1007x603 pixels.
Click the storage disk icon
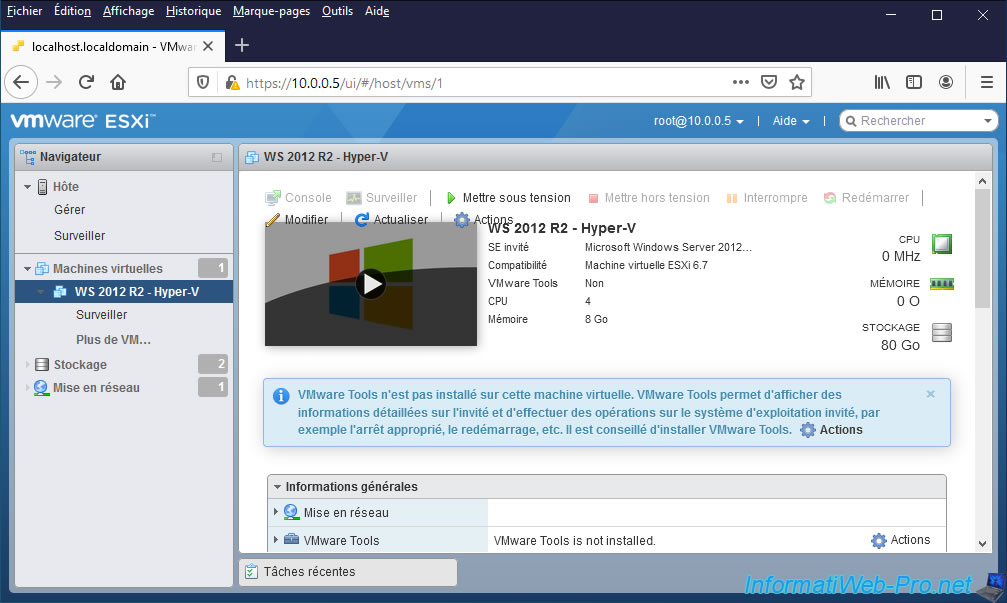click(942, 333)
